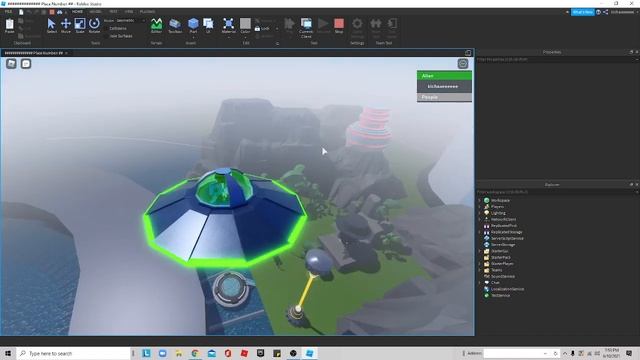
Task: Select StarterGui folder in Explorer
Action: point(496,251)
